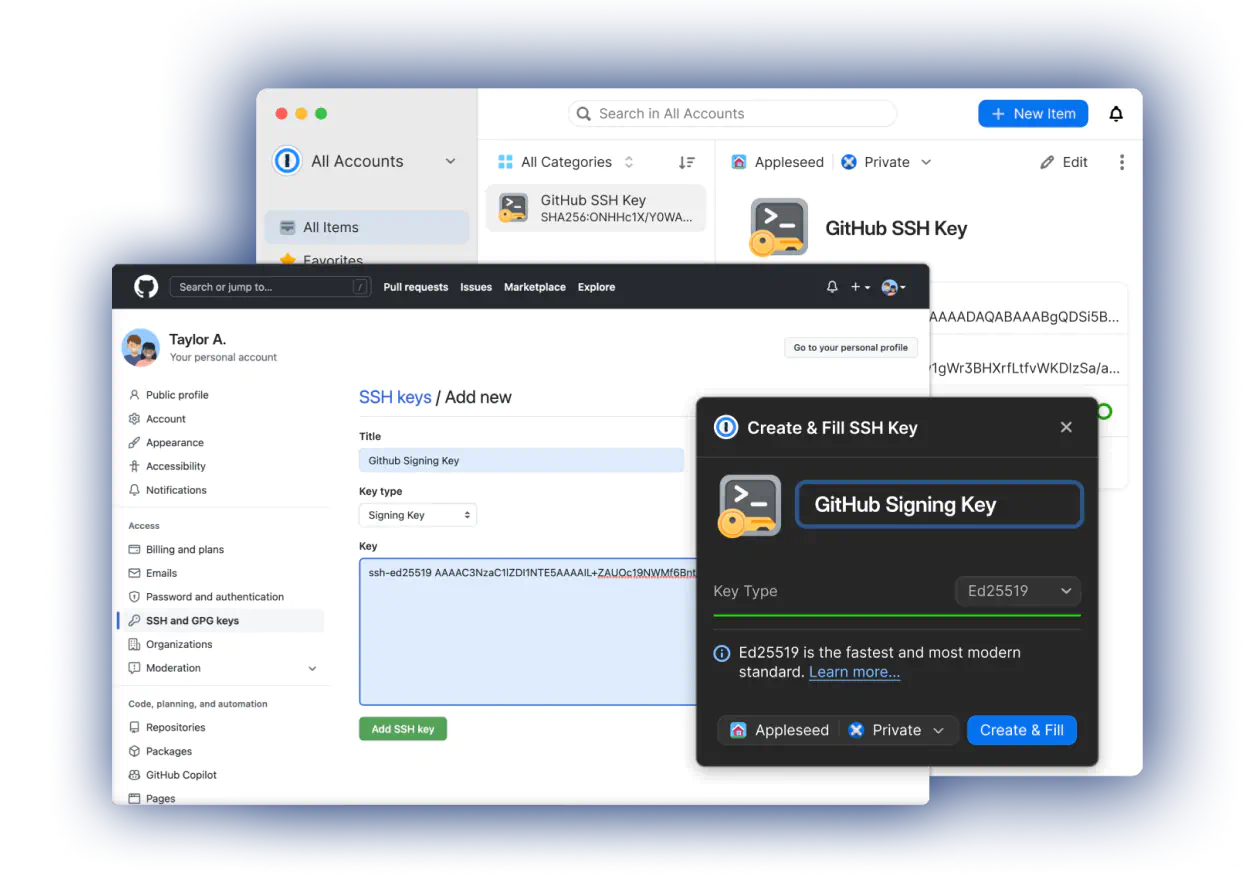1256x892 pixels.
Task: Select the GitHub SSH Key list item
Action: click(x=596, y=208)
